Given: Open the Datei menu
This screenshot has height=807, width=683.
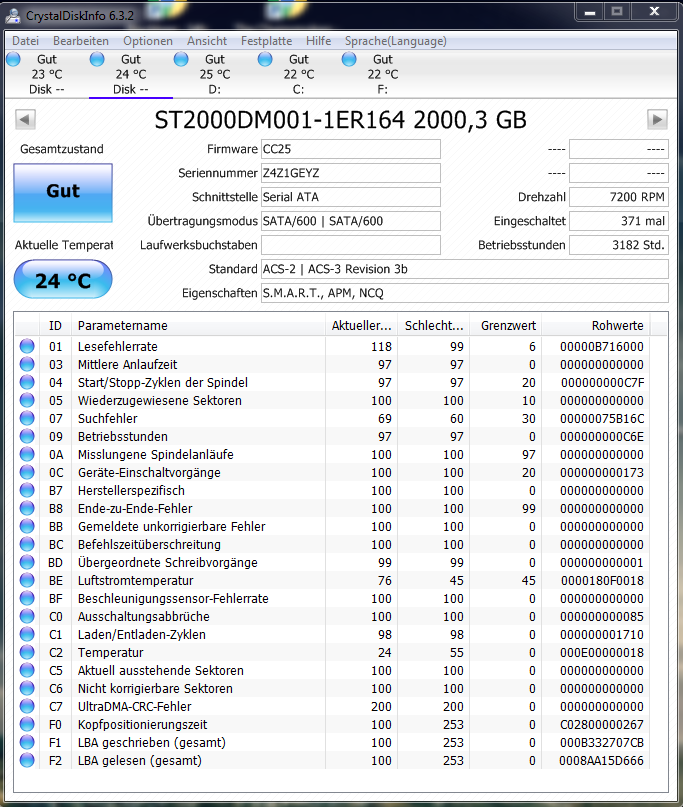Looking at the screenshot, I should tap(25, 41).
